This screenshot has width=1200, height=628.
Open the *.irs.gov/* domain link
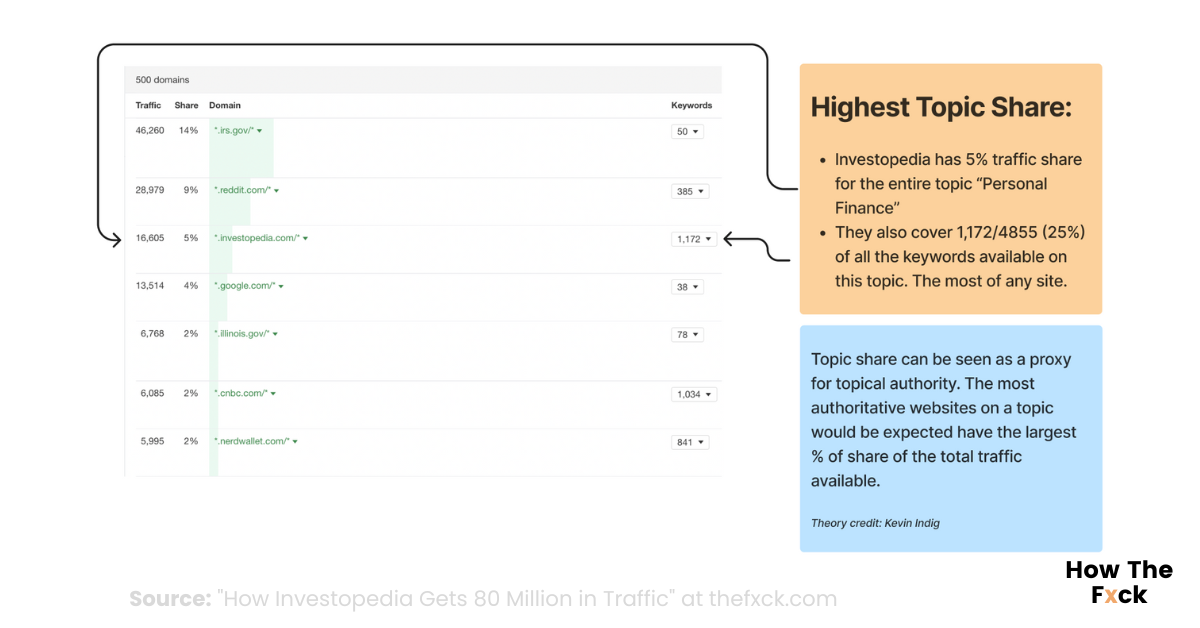click(x=232, y=130)
